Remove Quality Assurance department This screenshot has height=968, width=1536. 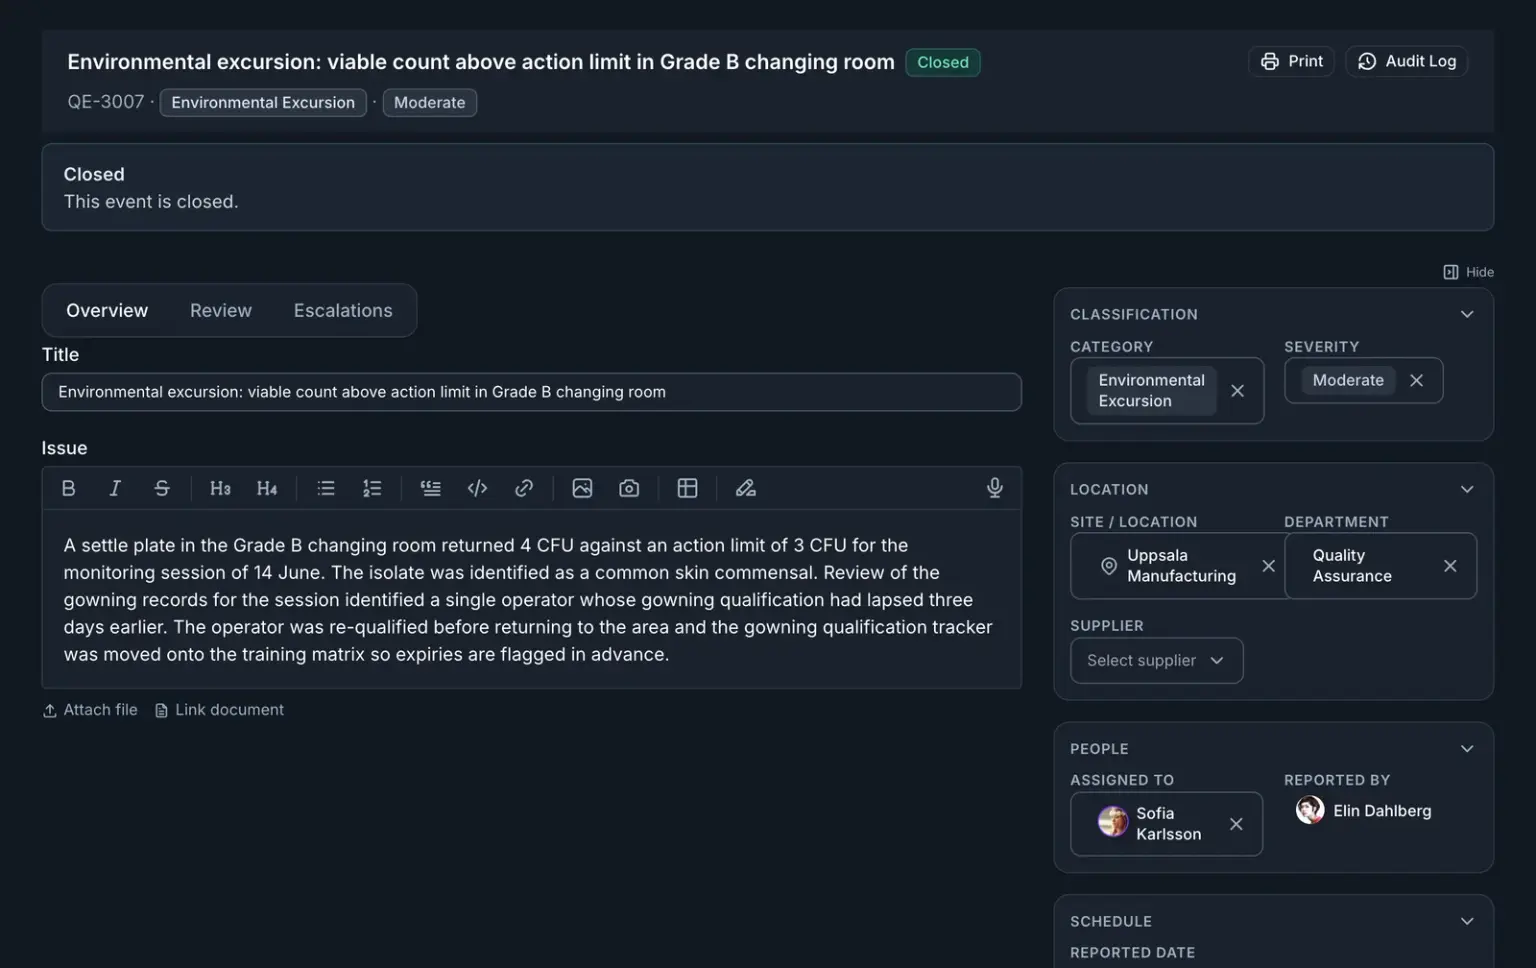pyautogui.click(x=1450, y=566)
